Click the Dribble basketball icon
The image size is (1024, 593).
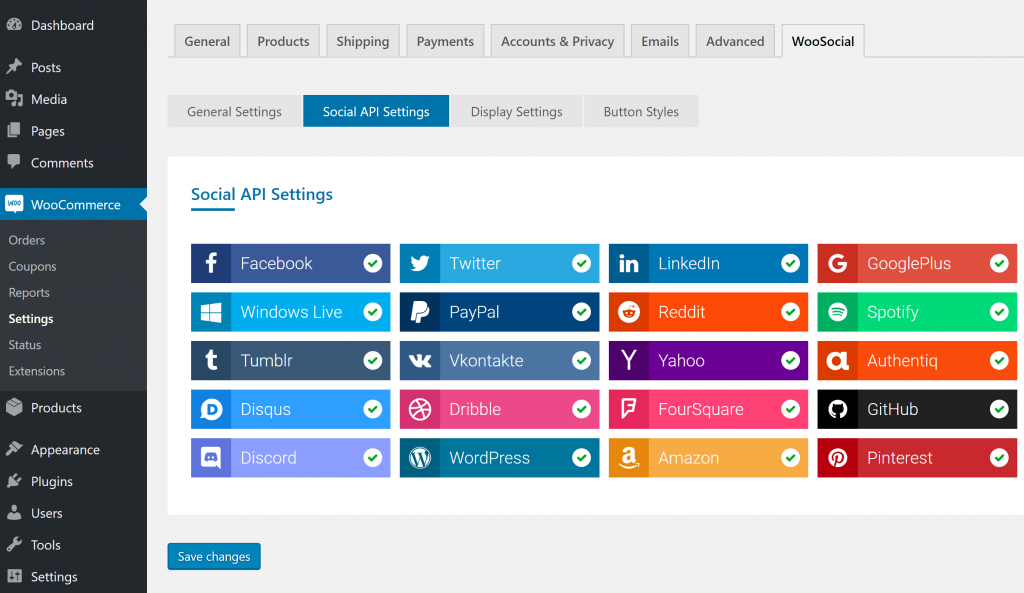click(x=420, y=409)
